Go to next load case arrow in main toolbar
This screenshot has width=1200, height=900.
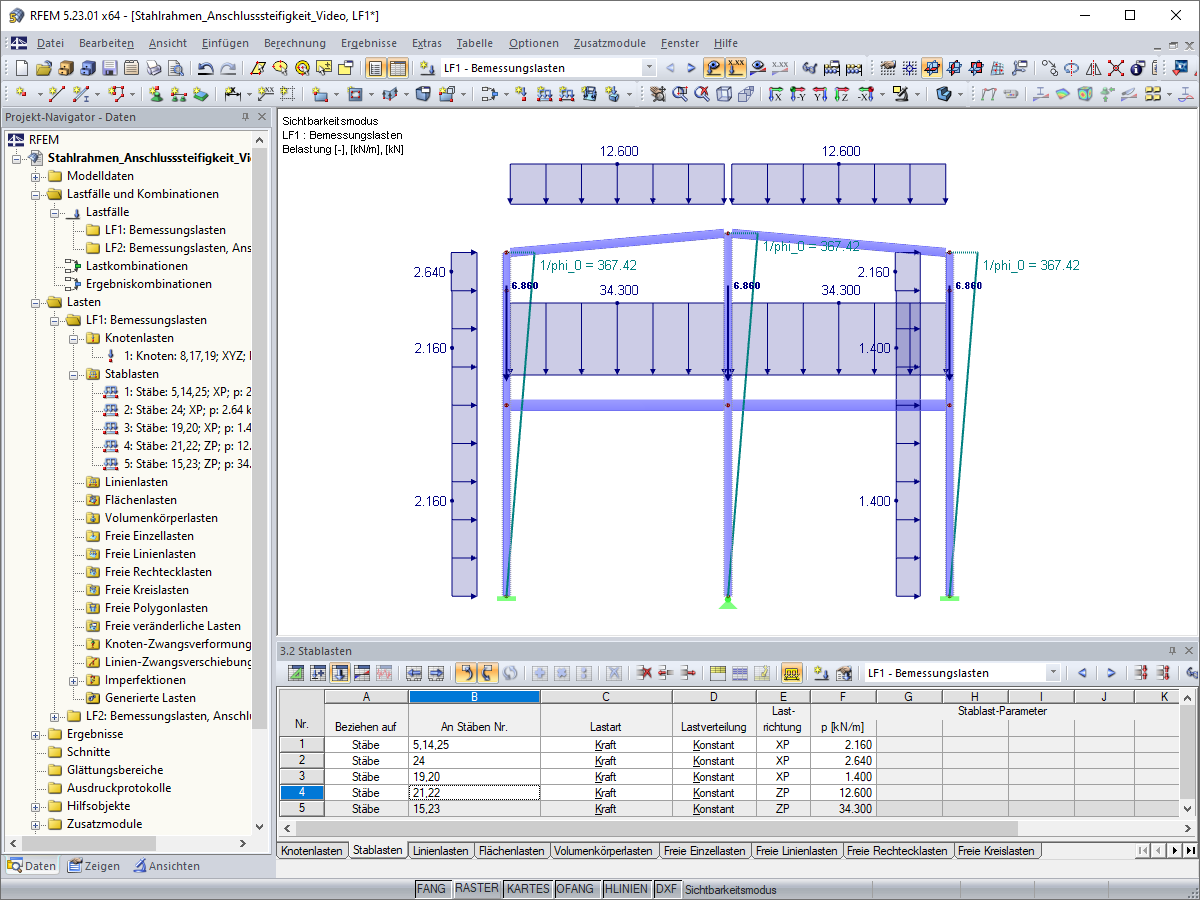pos(691,68)
